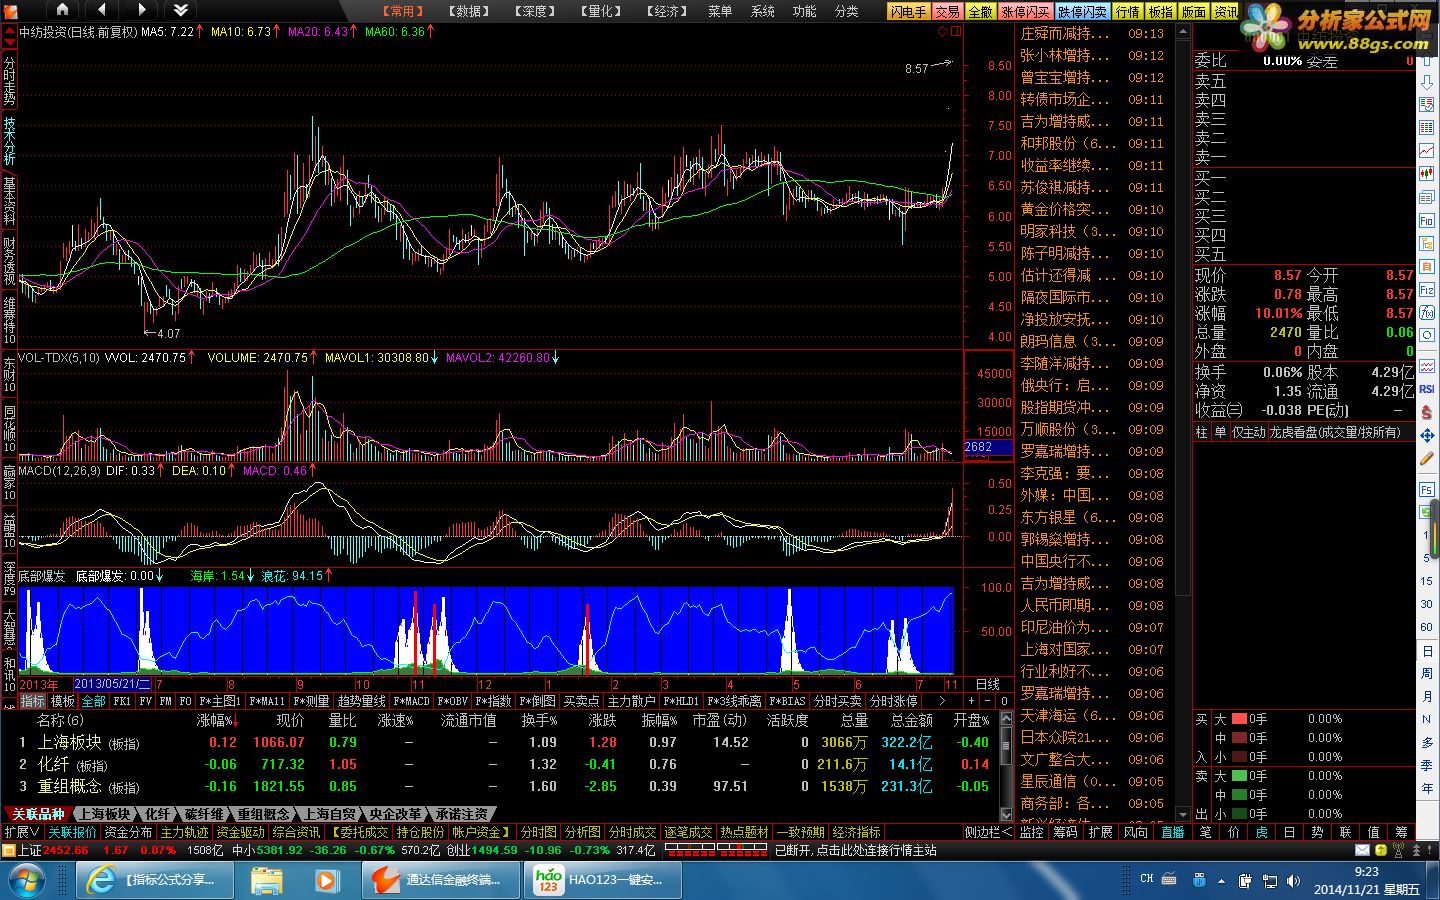Collapse the 侧边栏 sidebar toggle
Screen dimensions: 1440x900
987,832
